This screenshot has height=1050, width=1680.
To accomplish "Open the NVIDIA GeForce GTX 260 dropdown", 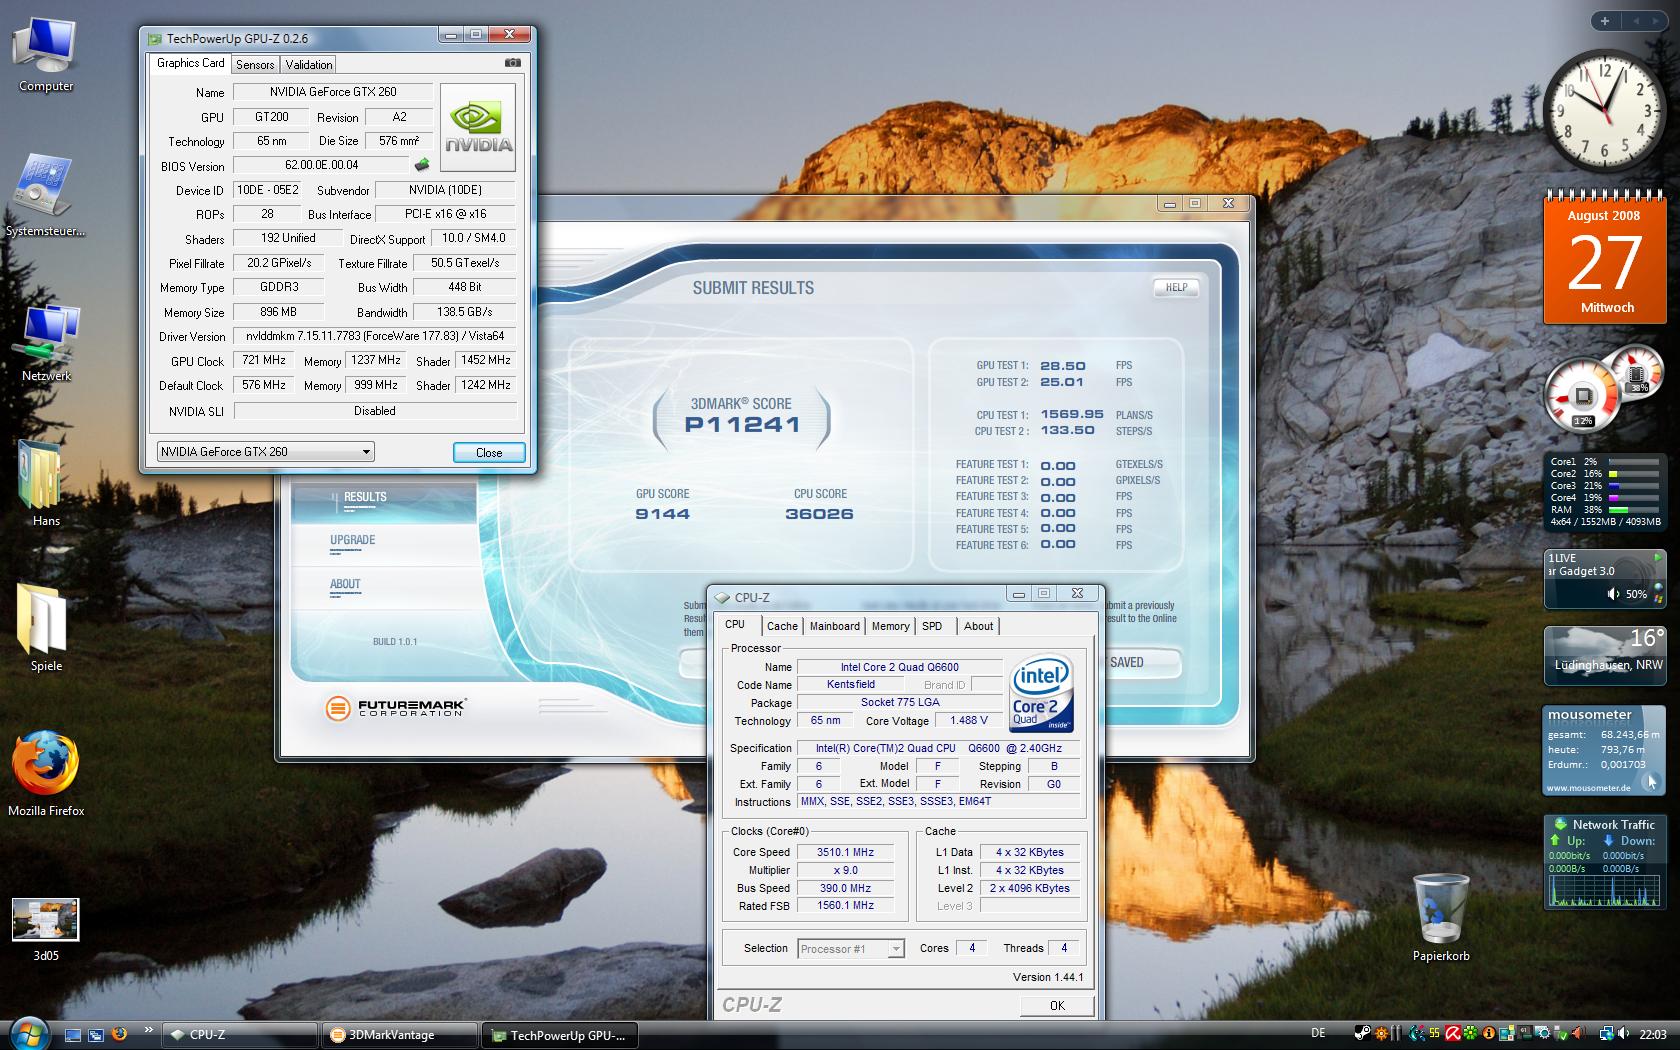I will pos(265,452).
